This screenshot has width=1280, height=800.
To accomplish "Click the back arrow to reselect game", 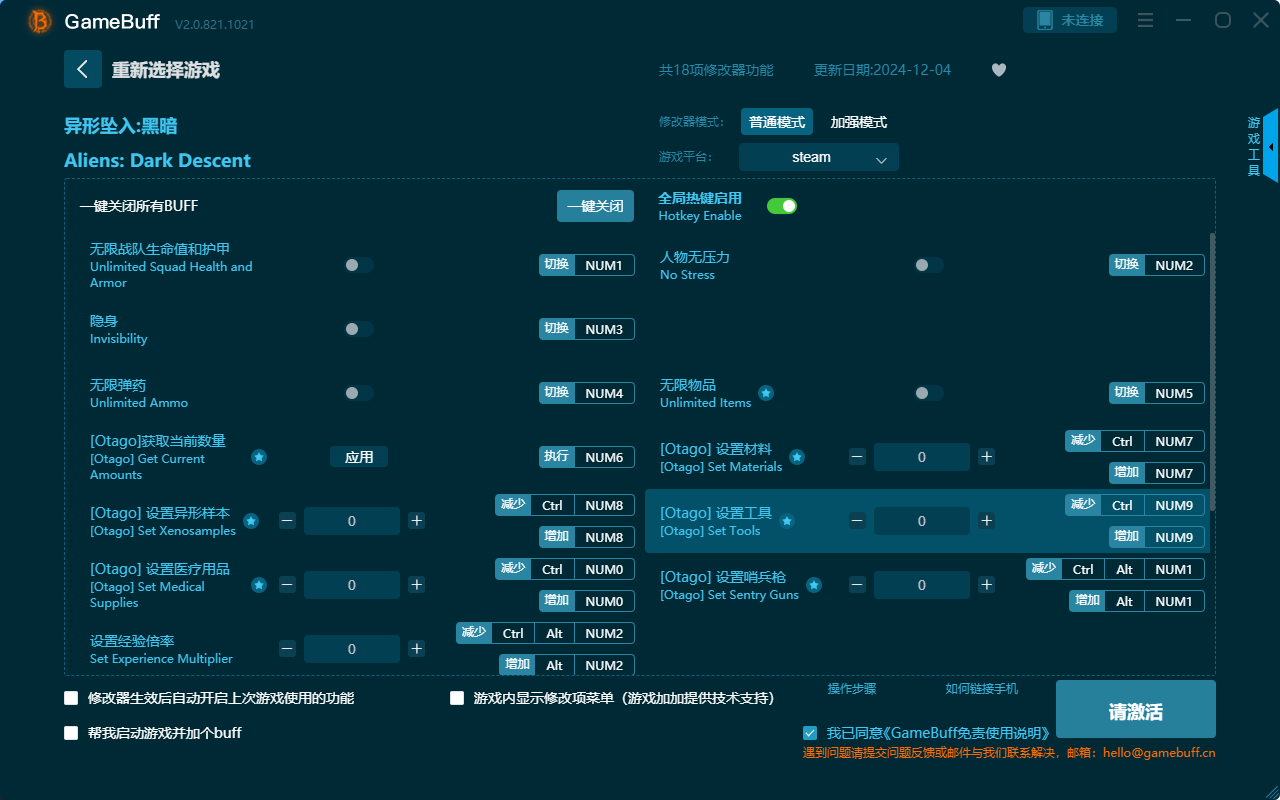I will pyautogui.click(x=83, y=68).
